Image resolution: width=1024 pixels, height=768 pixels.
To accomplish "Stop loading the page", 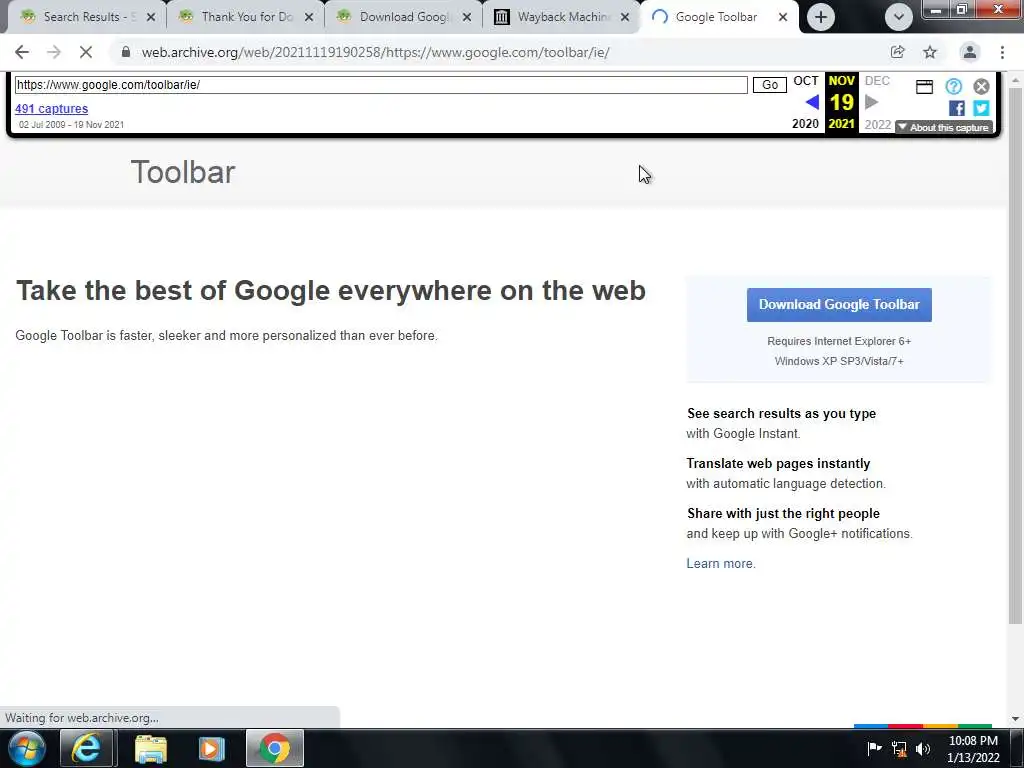I will coord(86,52).
